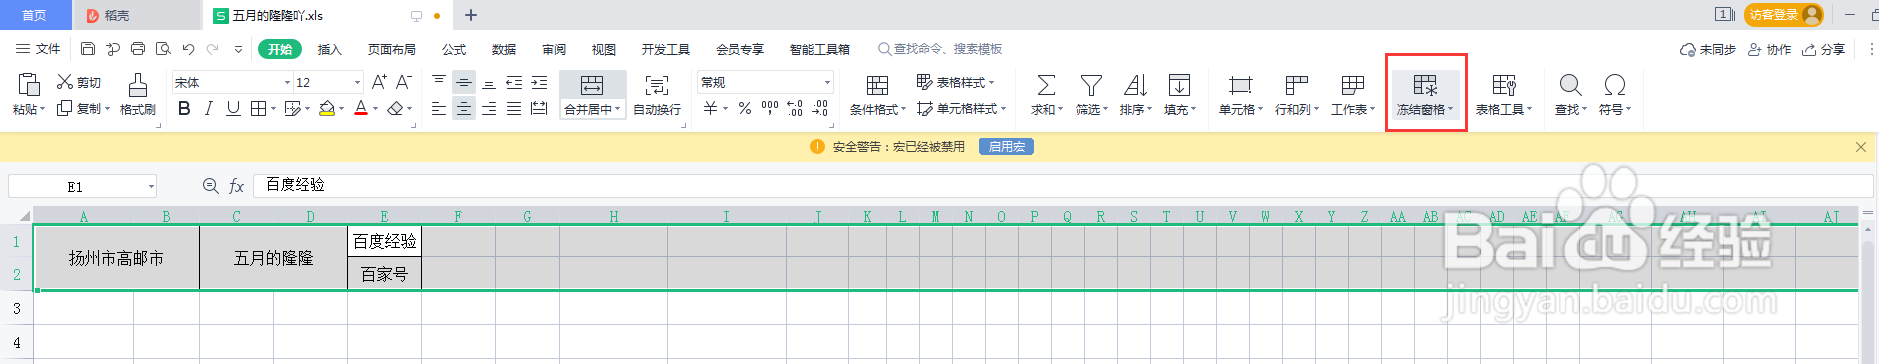Click the Share (分享) button
Screen dimensions: 1879x364
coord(1823,49)
